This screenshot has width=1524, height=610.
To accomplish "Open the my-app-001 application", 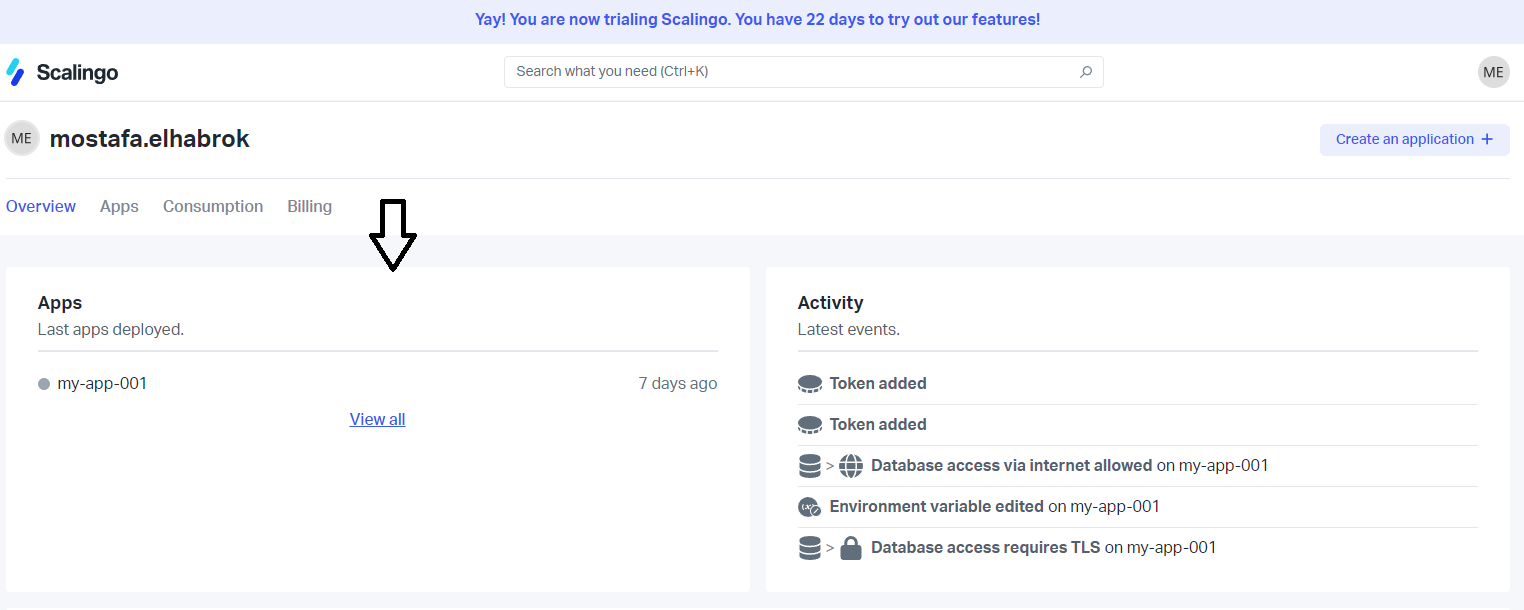I will 104,382.
